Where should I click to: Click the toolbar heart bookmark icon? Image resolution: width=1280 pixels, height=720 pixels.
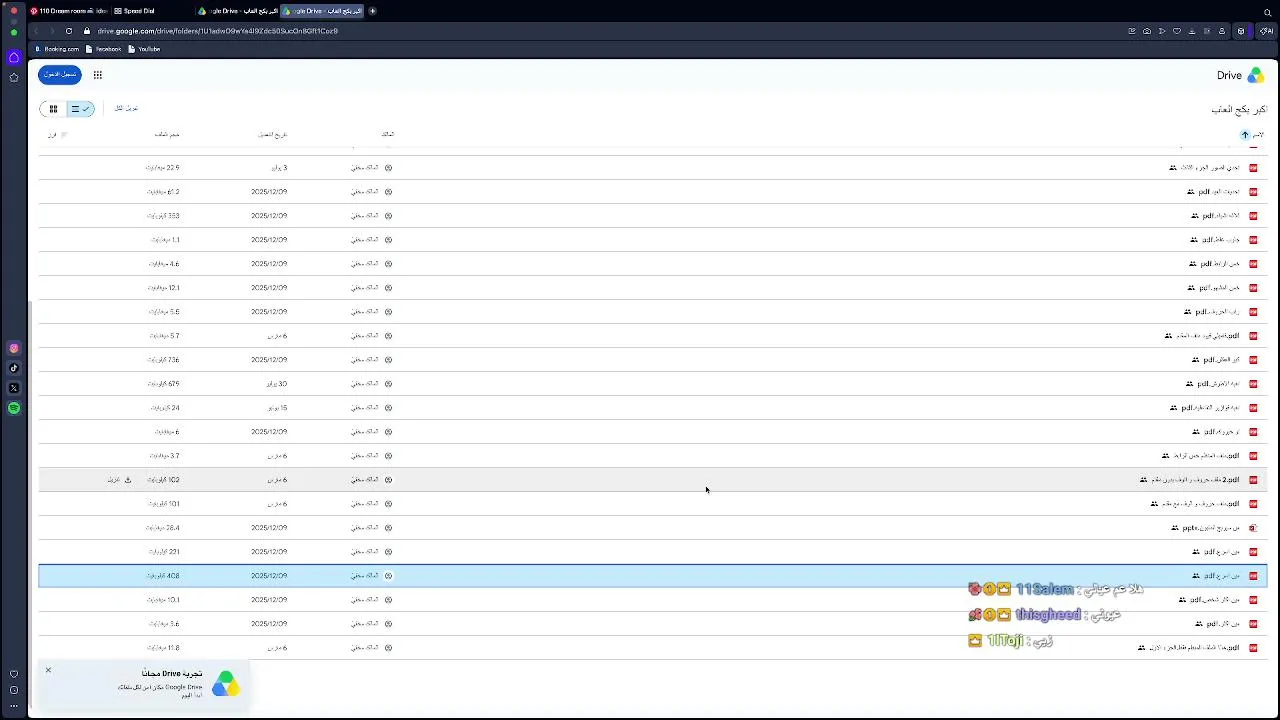coord(1177,31)
